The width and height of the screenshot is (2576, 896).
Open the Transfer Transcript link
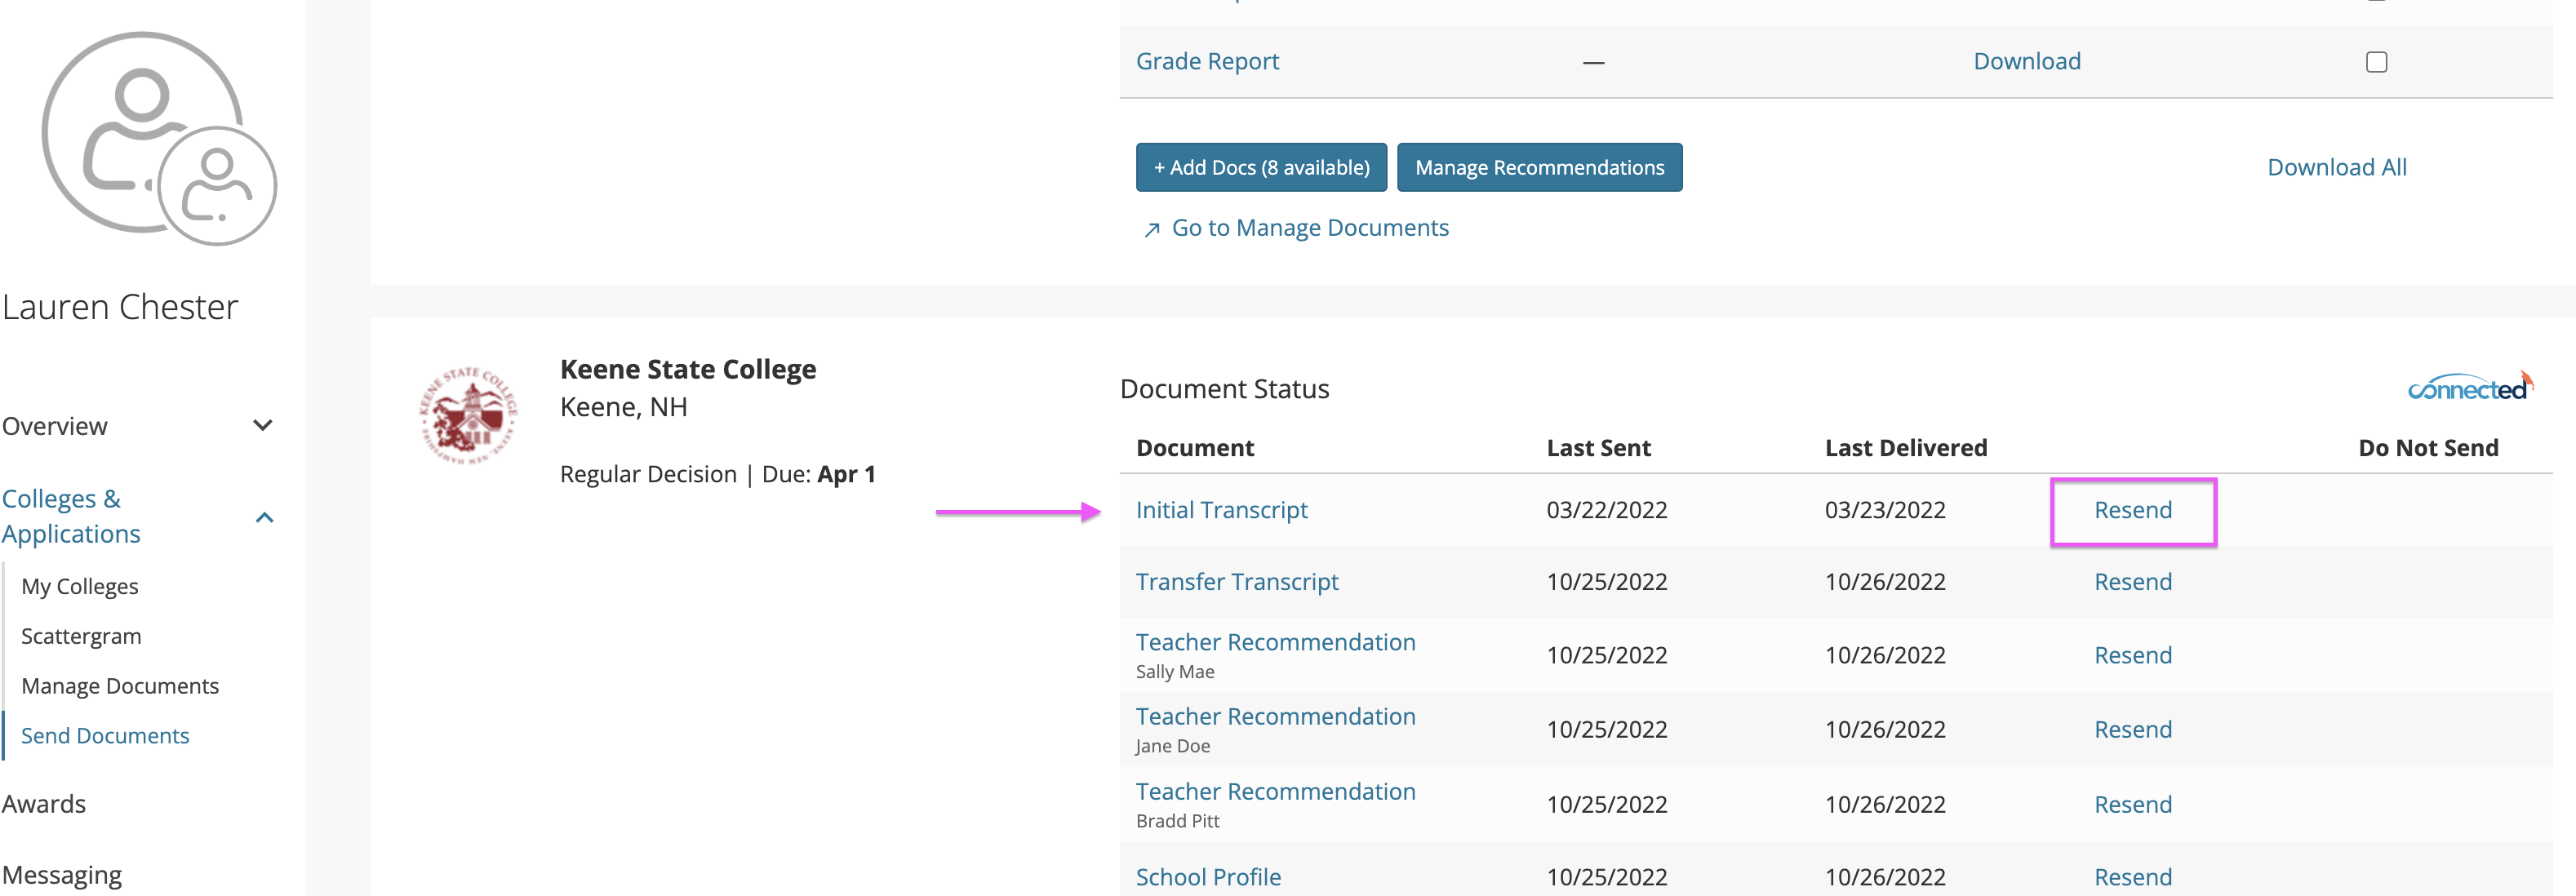click(x=1237, y=582)
